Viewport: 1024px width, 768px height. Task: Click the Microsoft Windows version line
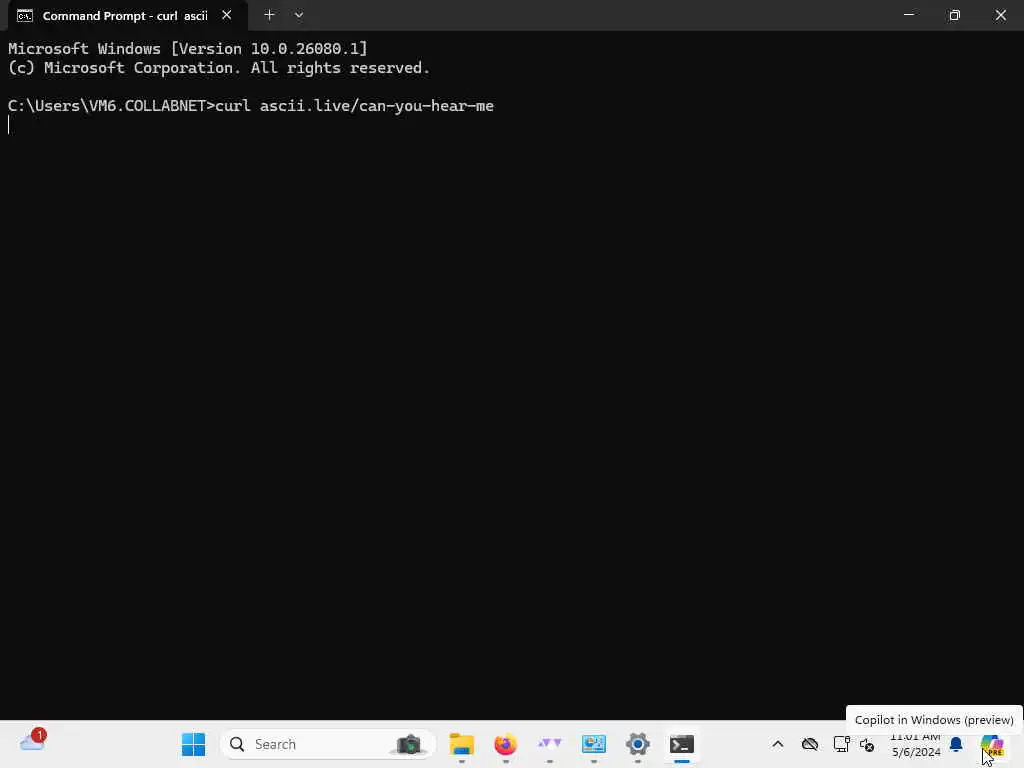[187, 48]
